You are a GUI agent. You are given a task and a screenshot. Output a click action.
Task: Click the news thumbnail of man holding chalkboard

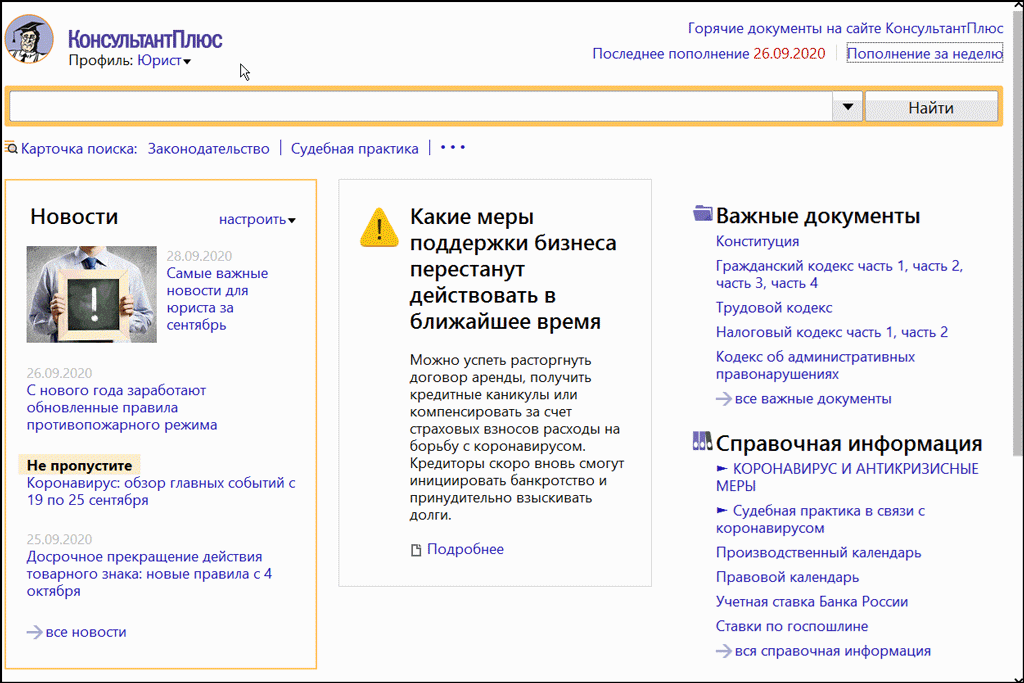point(91,294)
